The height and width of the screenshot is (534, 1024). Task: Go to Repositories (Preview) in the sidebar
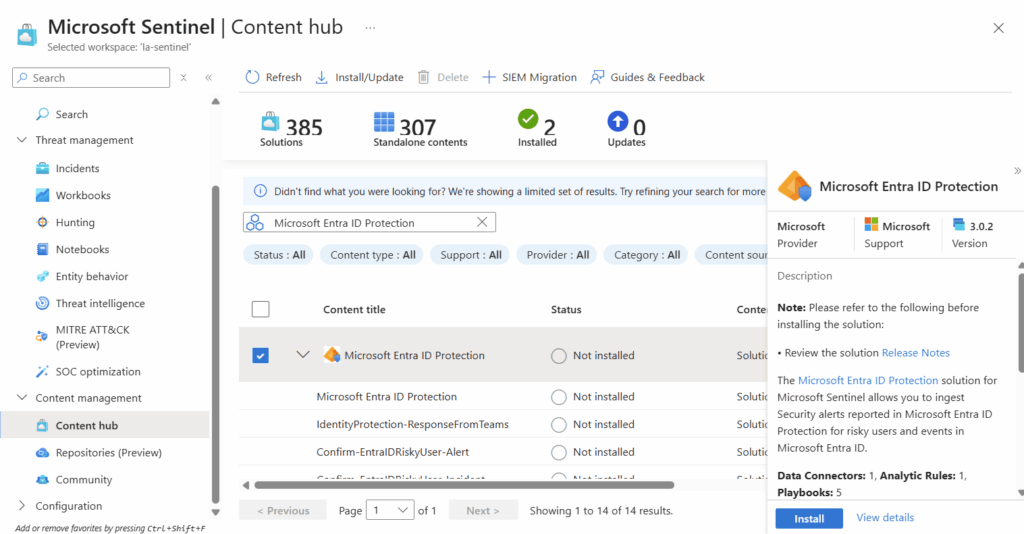pyautogui.click(x=108, y=452)
